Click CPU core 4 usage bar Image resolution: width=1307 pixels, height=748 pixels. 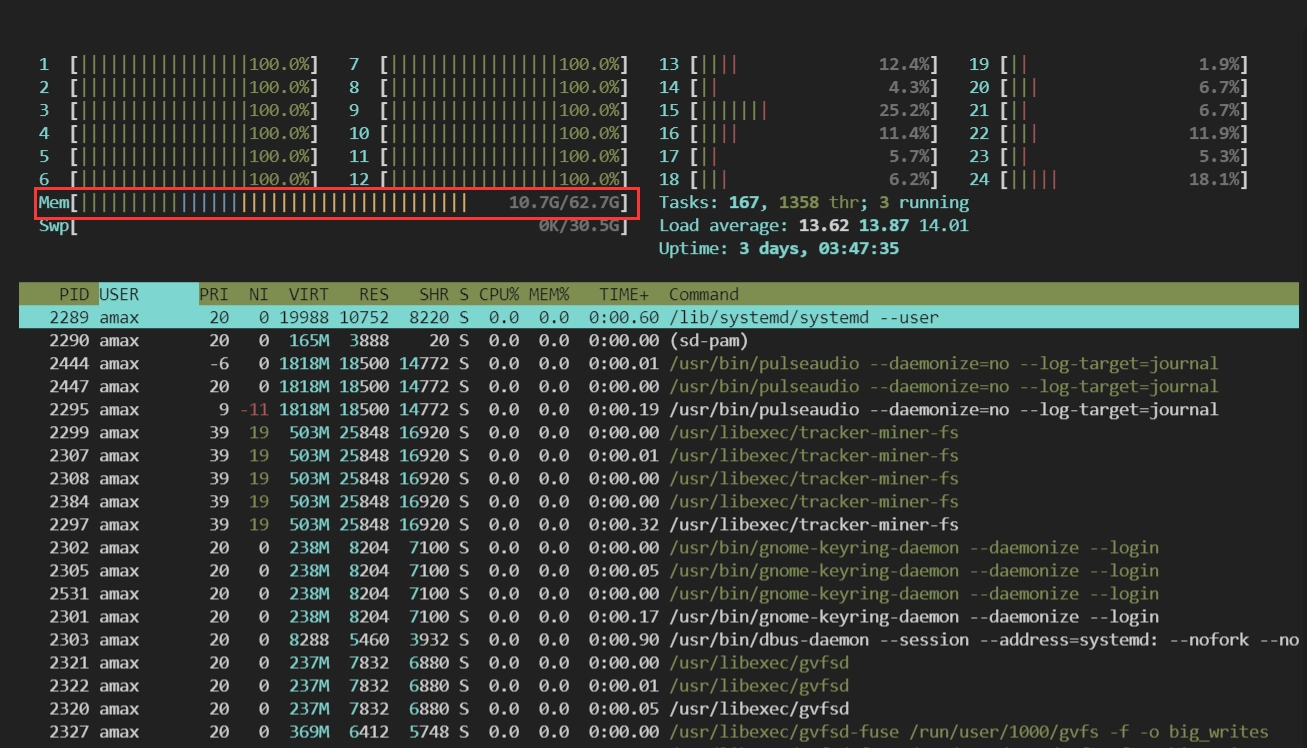click(x=179, y=133)
